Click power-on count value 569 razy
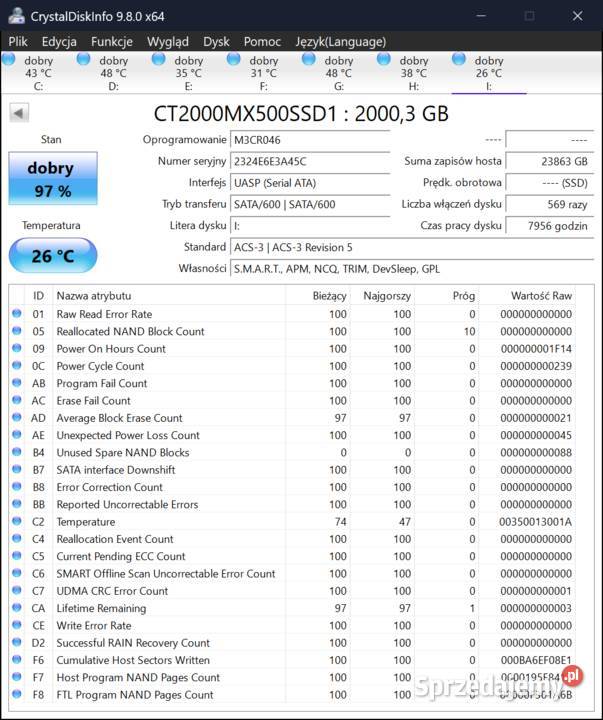 click(x=550, y=204)
